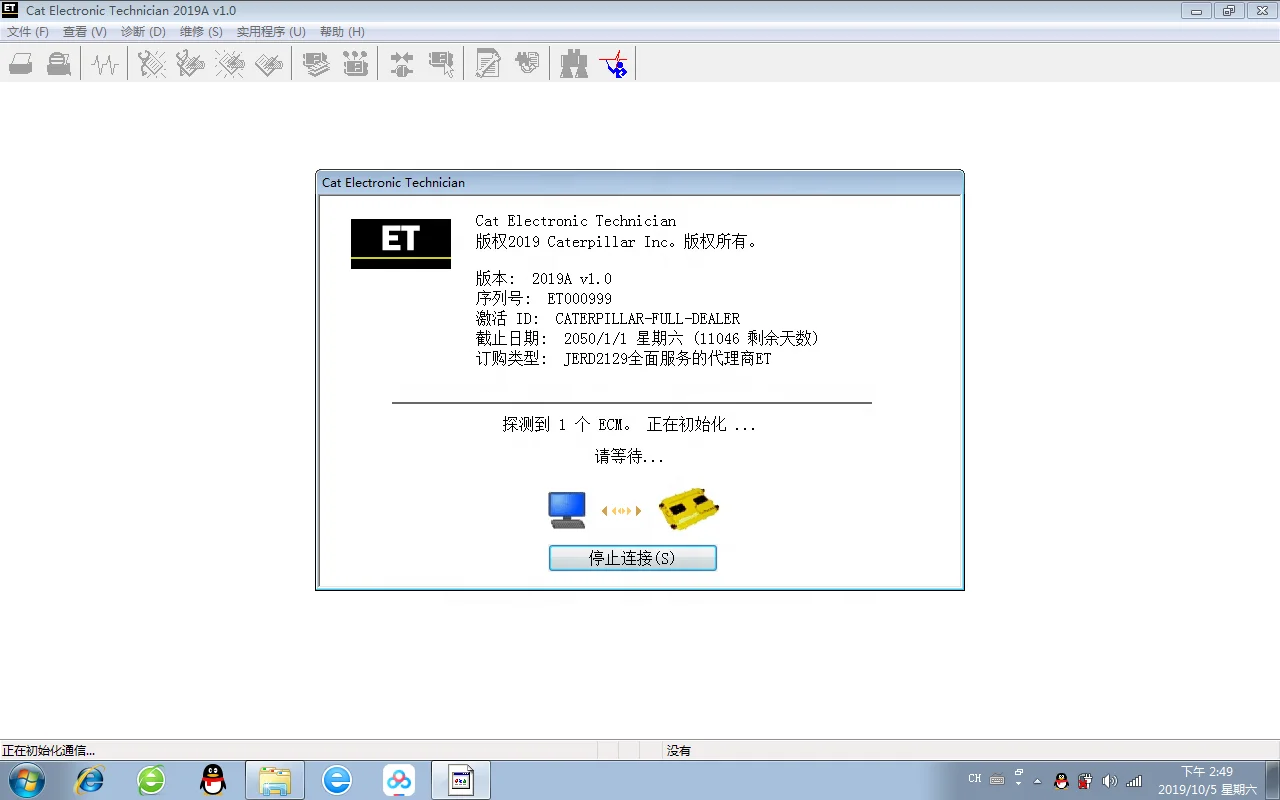This screenshot has height=800, width=1280.
Task: Open the ECM Summary stacked-modules icon
Action: pos(316,65)
